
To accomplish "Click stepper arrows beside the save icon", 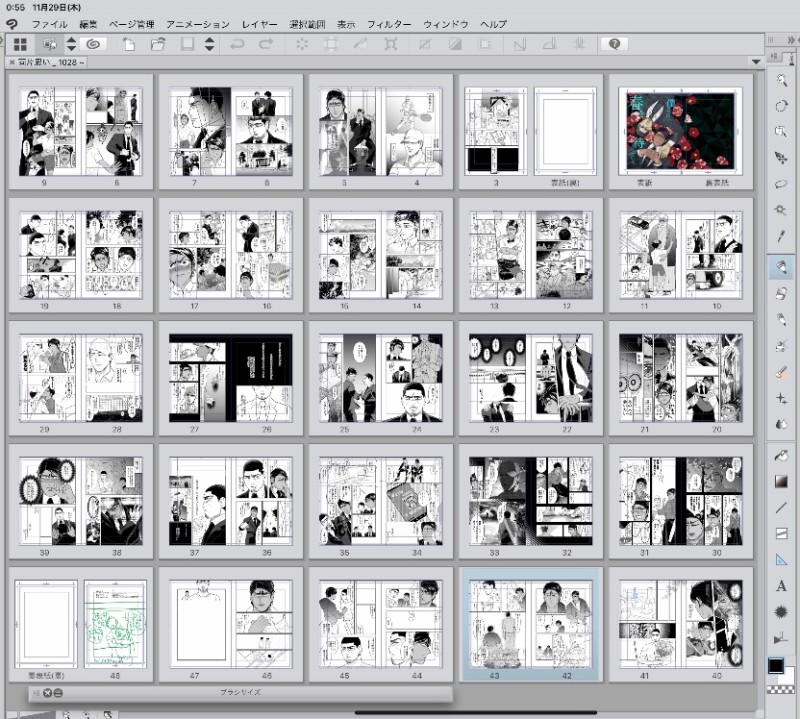I will [209, 44].
